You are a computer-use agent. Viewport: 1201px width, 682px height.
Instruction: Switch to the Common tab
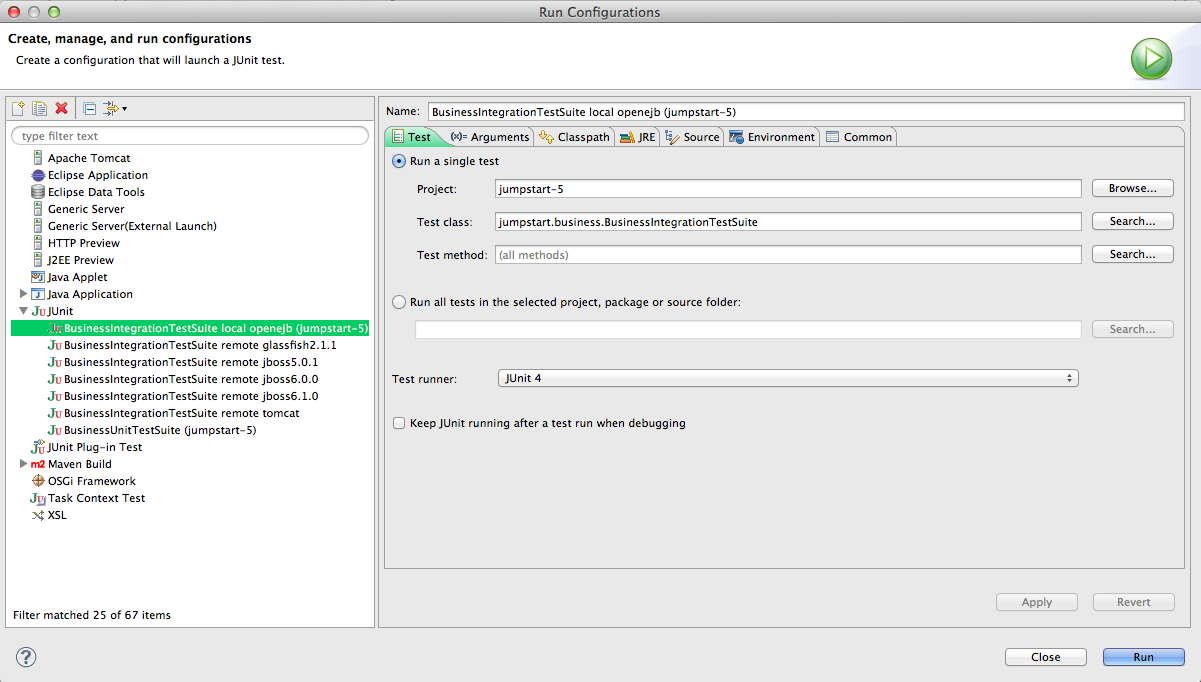(x=858, y=137)
